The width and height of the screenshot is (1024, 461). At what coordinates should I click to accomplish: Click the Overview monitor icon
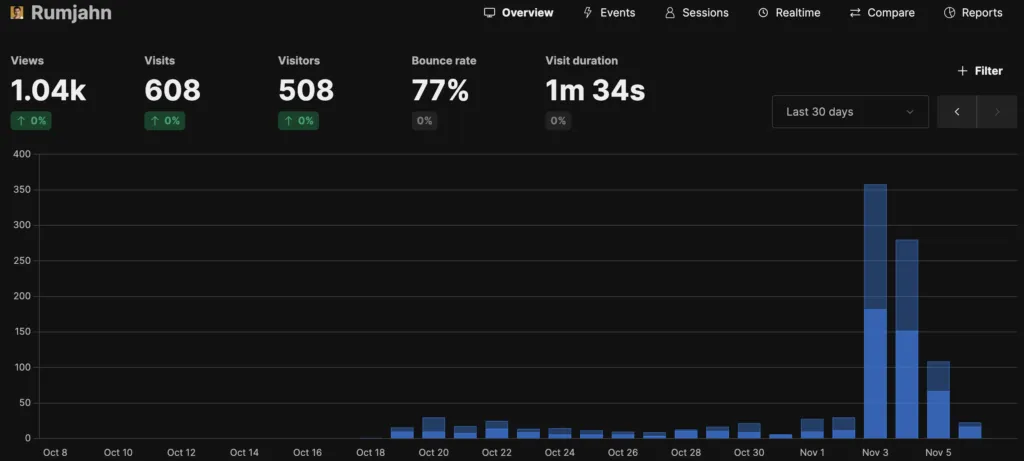point(489,13)
